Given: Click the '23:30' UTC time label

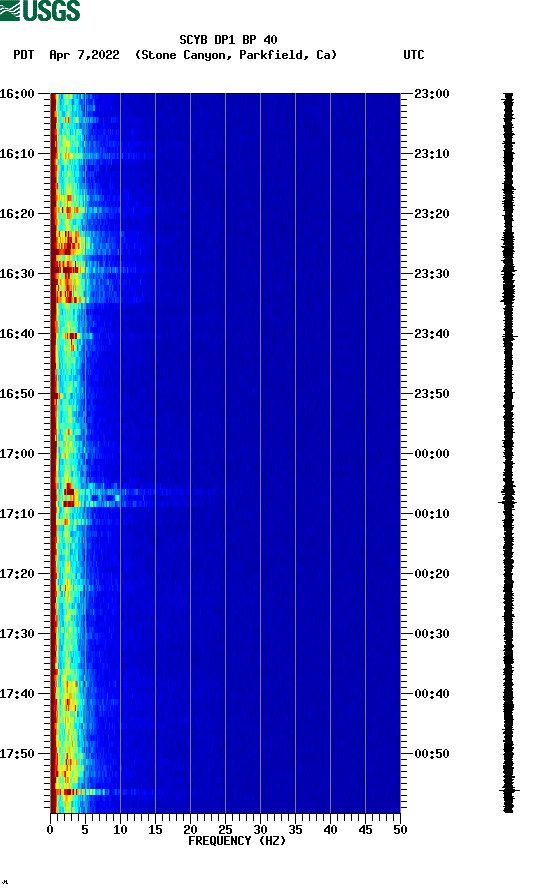Looking at the screenshot, I should click(432, 273).
